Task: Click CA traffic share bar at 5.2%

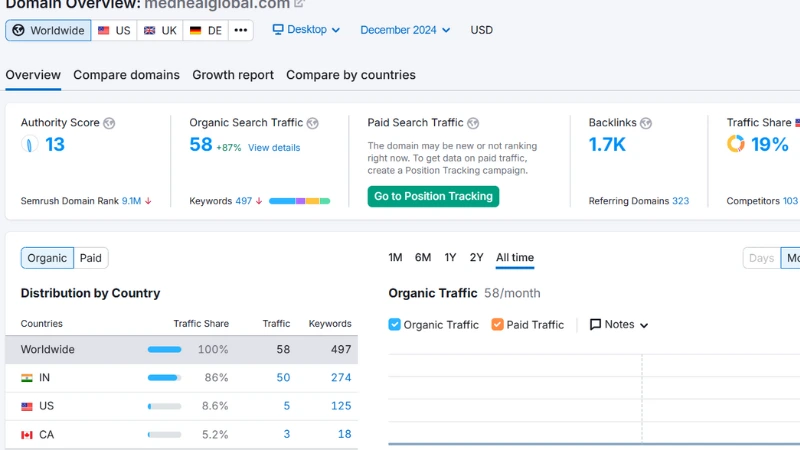Action: pos(164,435)
